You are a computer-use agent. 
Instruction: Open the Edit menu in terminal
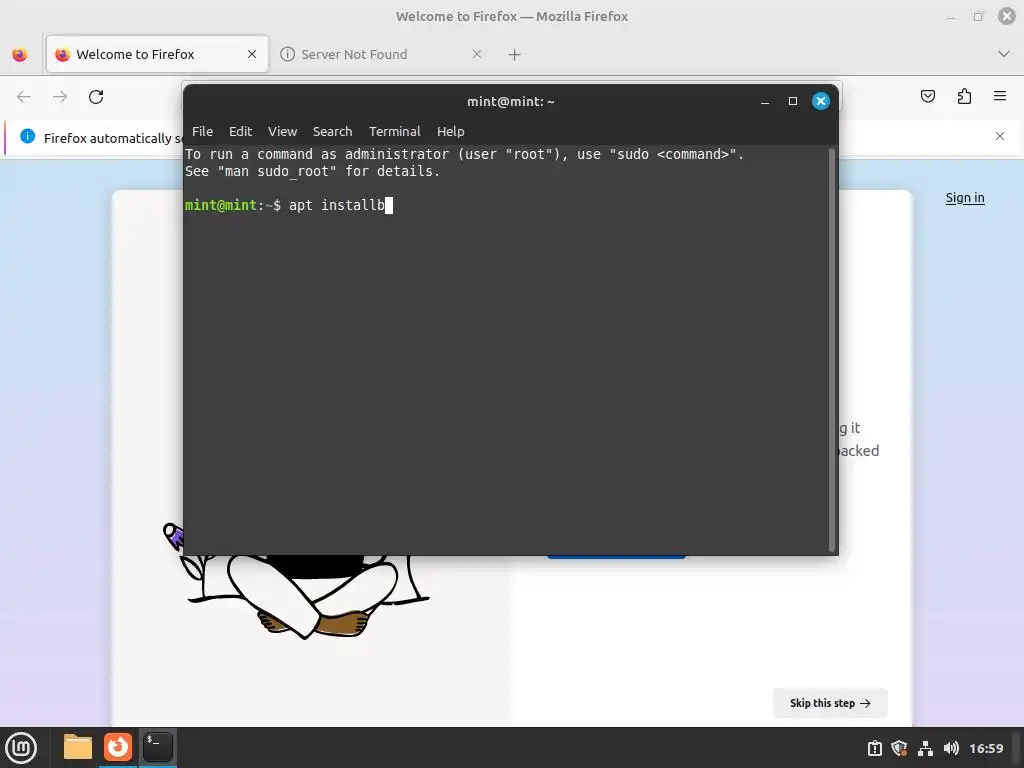pos(240,131)
